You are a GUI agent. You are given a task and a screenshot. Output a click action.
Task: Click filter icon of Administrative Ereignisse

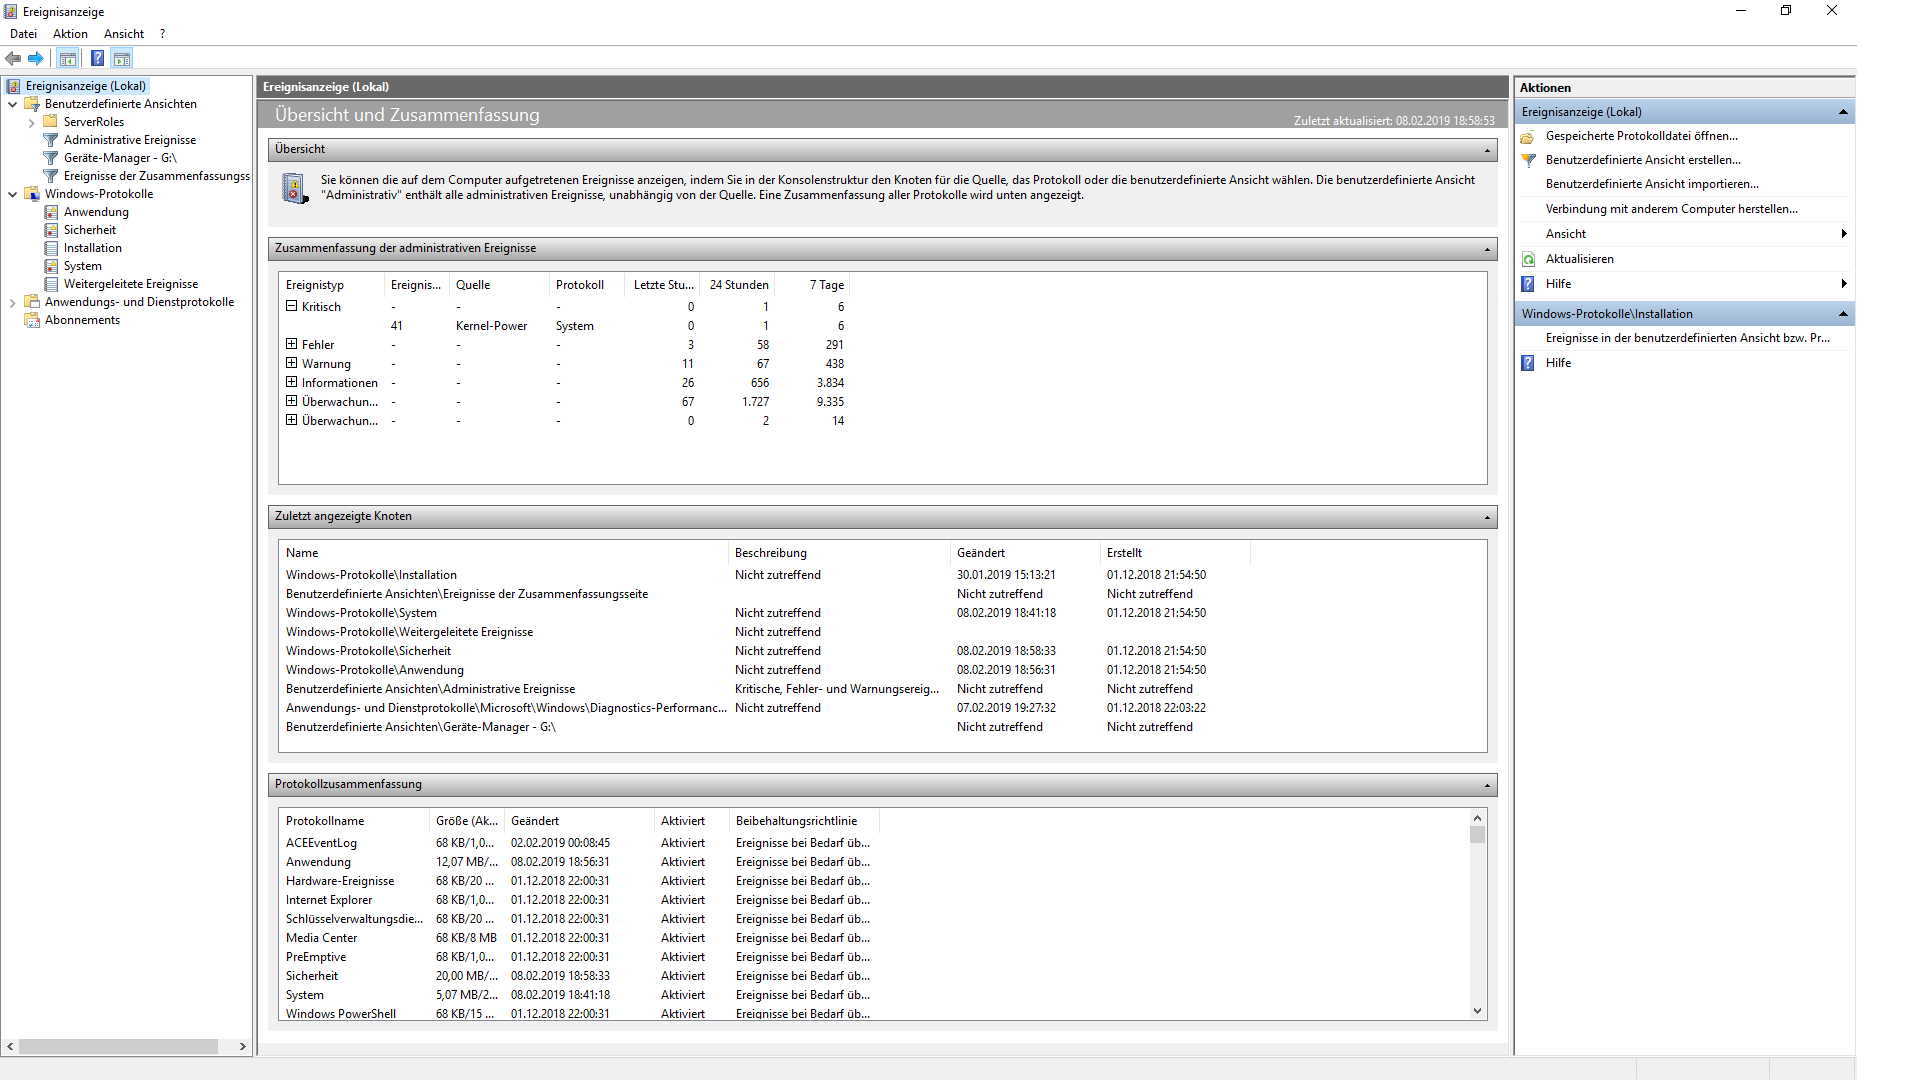point(51,141)
